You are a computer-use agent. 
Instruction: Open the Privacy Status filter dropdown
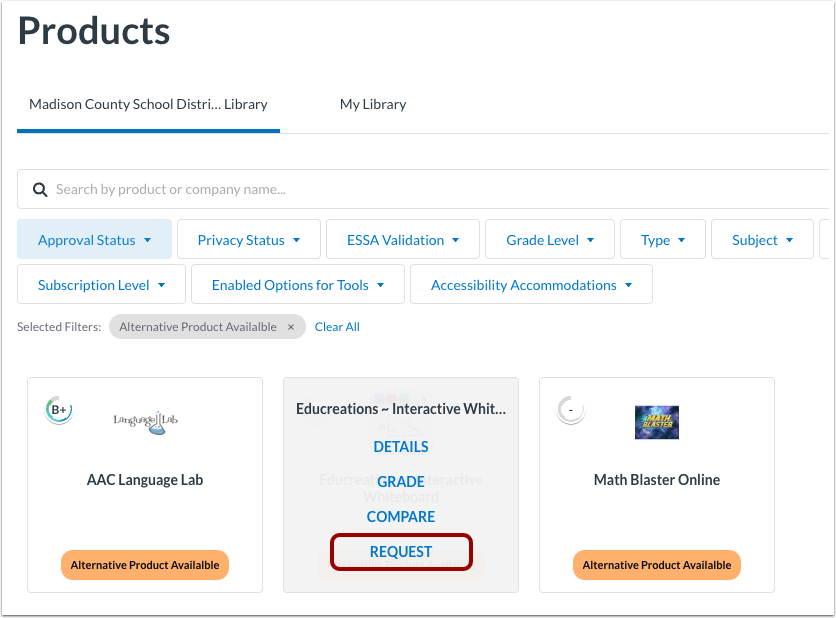point(248,240)
